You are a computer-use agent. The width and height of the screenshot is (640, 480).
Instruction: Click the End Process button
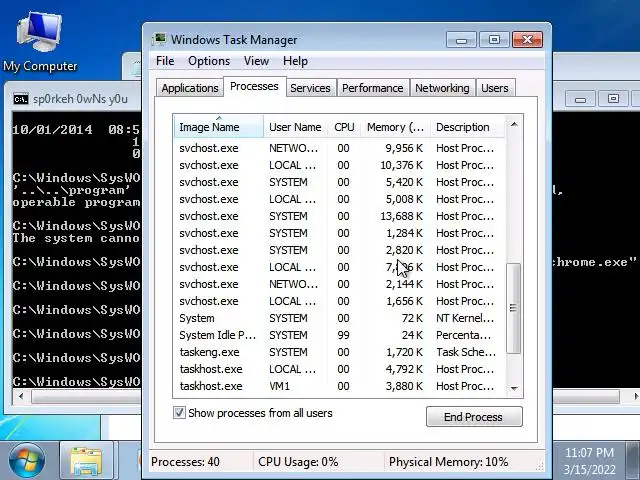[x=474, y=417]
